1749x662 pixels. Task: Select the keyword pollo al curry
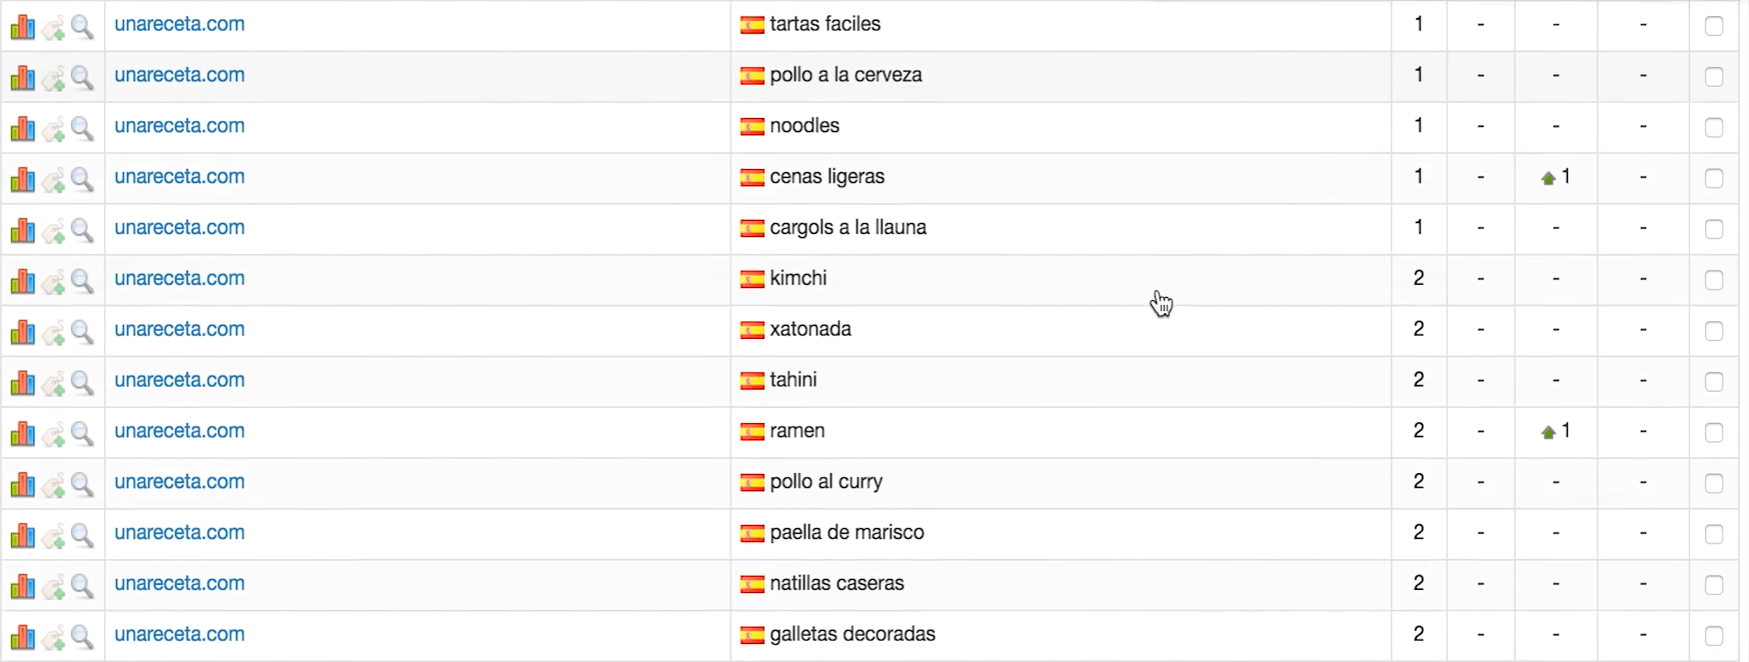[x=824, y=482]
